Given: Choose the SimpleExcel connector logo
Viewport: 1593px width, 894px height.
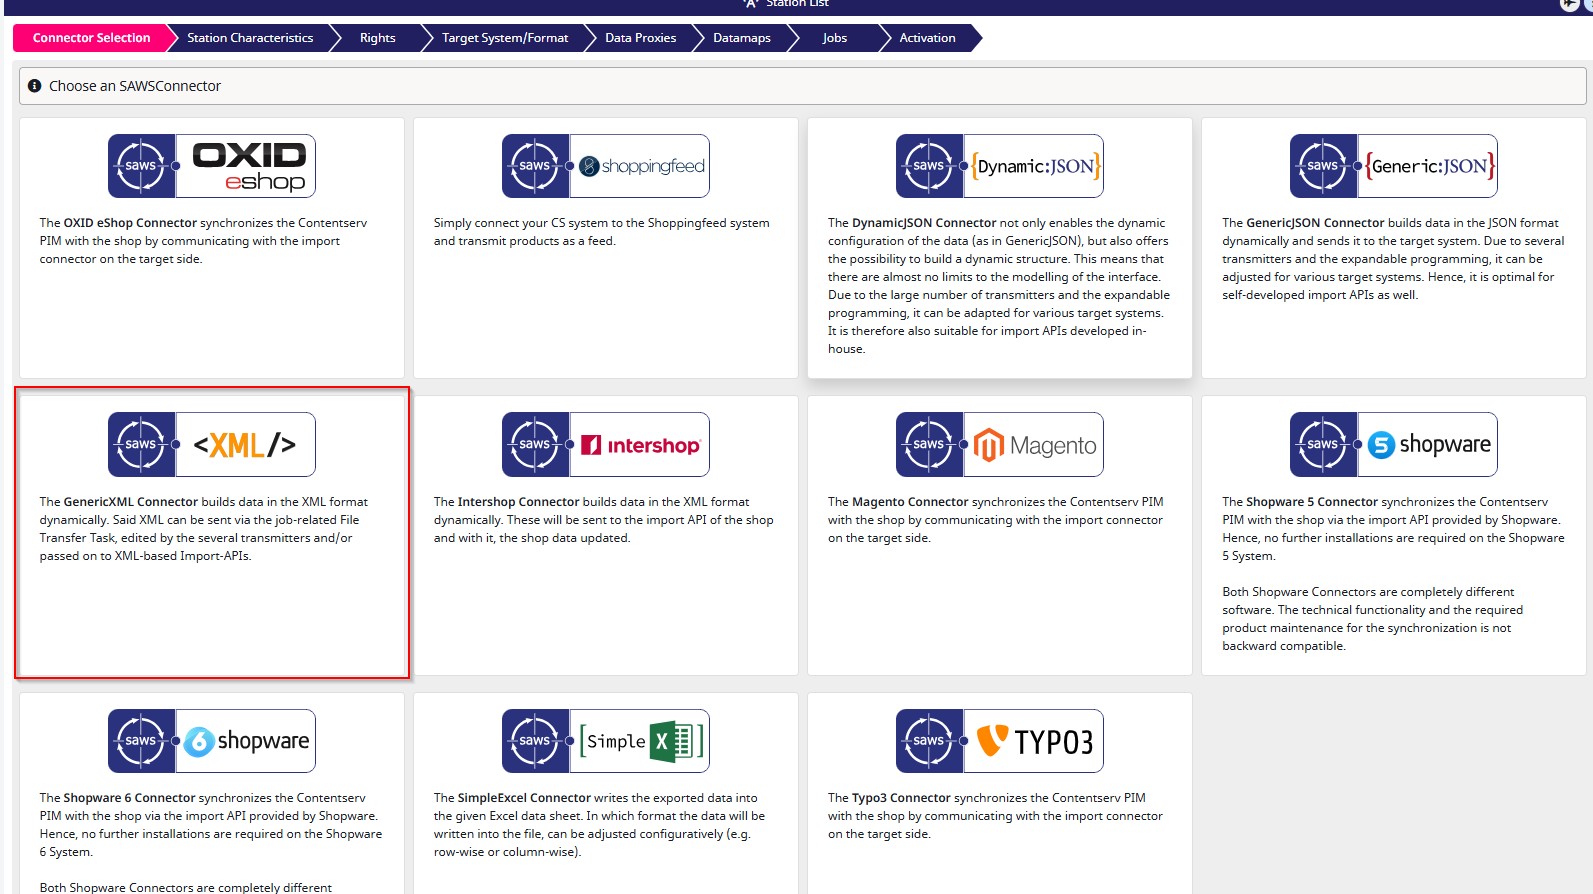Looking at the screenshot, I should 606,741.
